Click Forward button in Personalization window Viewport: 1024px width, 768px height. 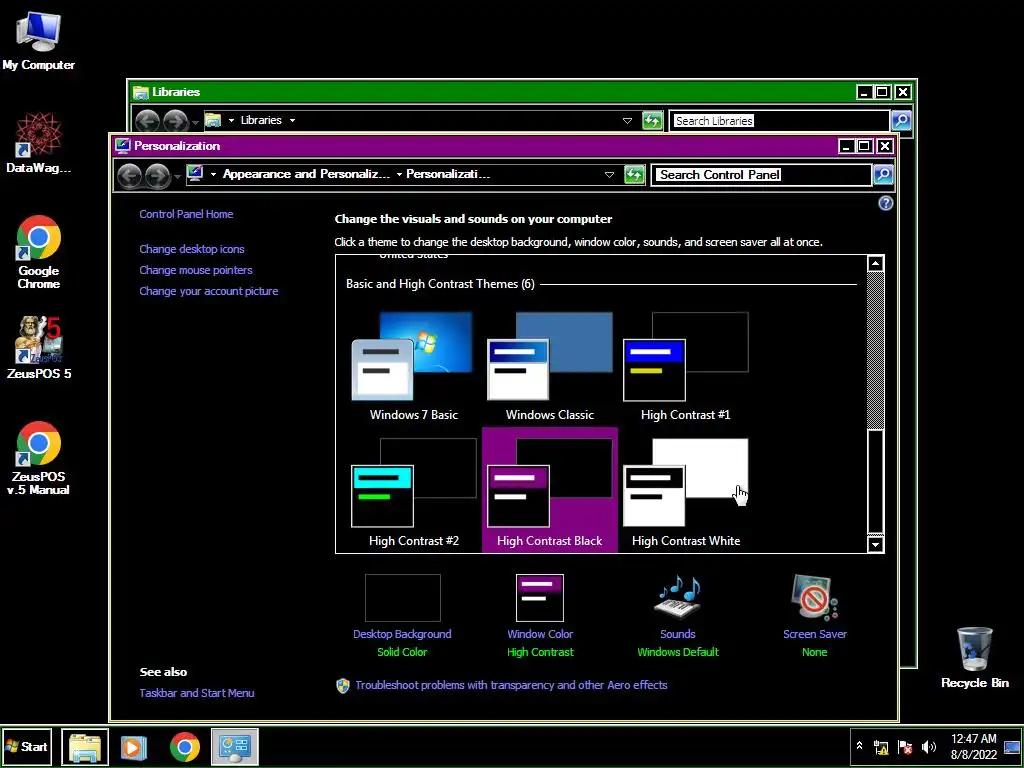(x=157, y=175)
